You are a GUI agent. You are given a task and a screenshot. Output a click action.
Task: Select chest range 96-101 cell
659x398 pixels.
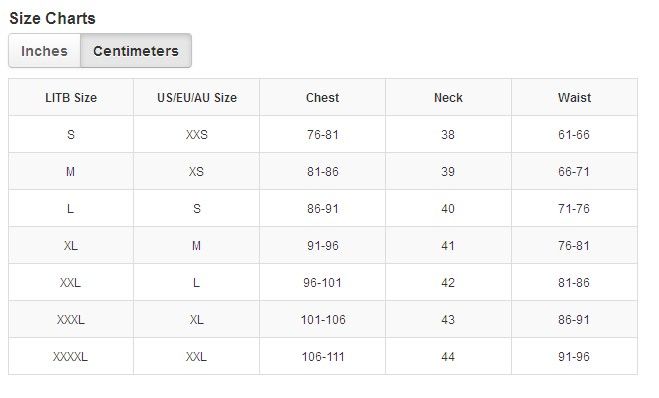322,282
